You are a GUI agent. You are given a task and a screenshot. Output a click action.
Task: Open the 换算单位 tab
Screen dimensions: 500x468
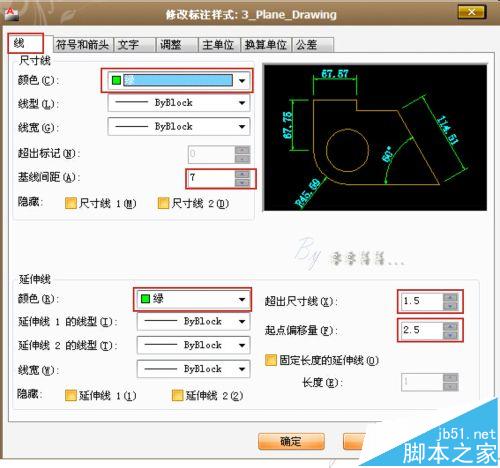tap(266, 45)
